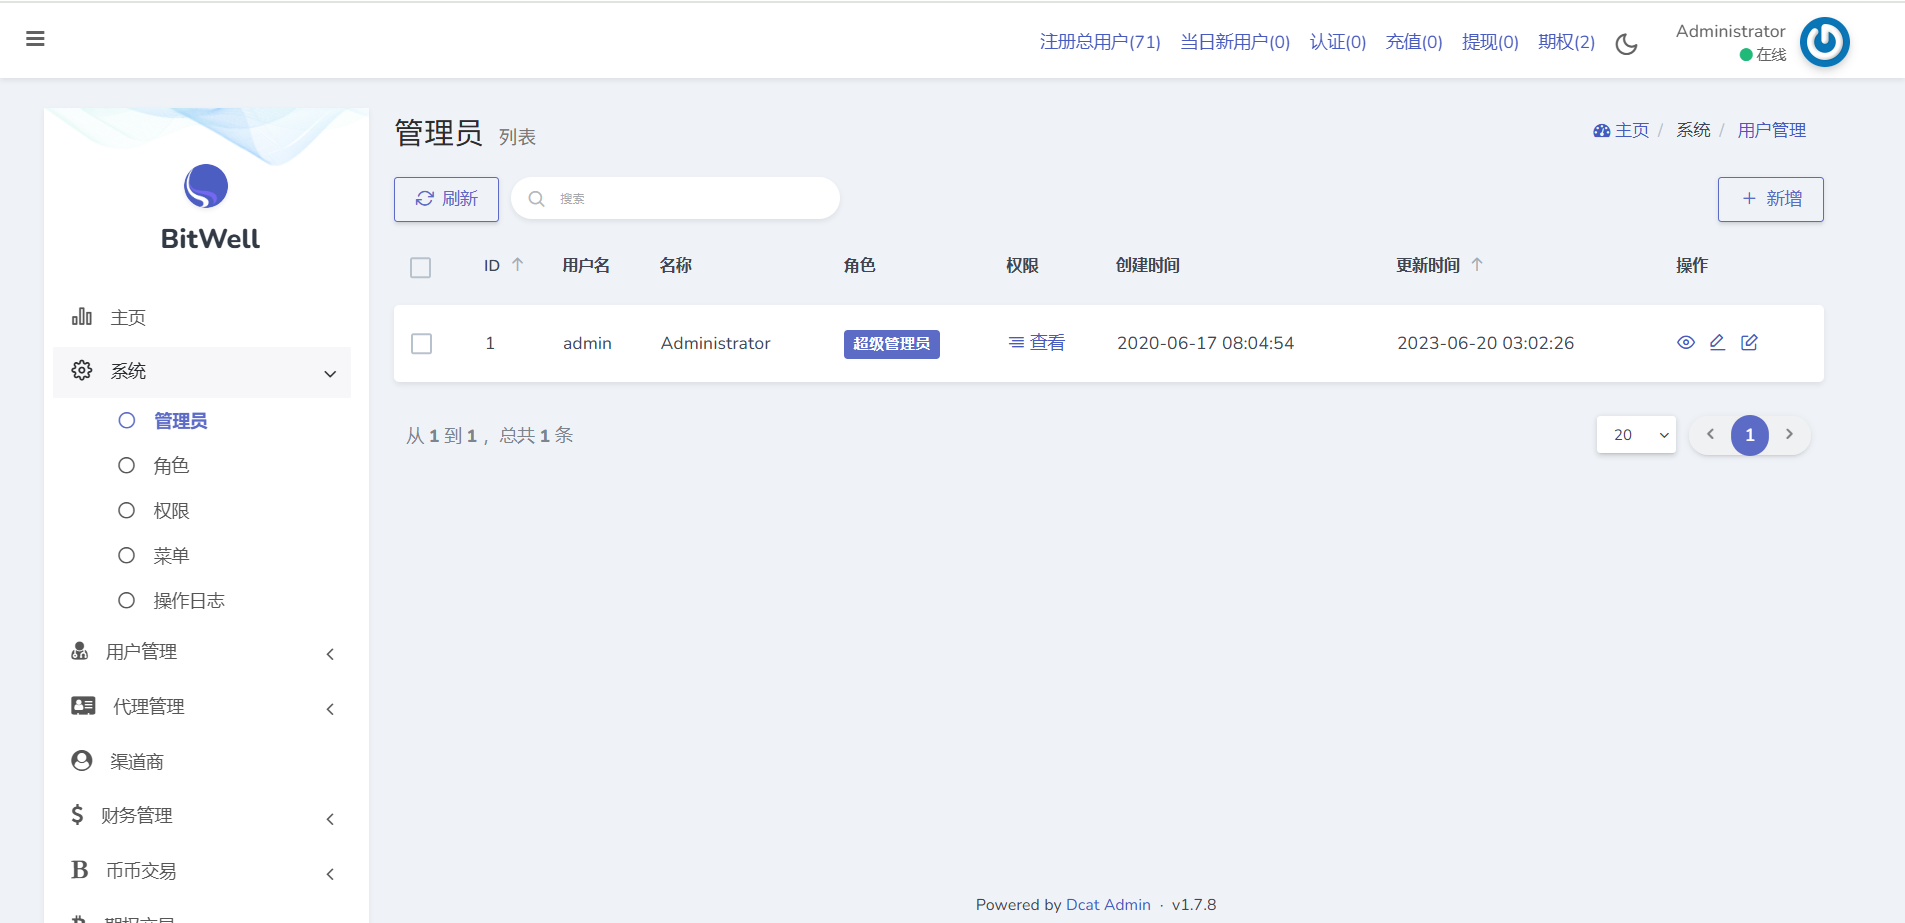Screen dimensions: 1905x923
Task: Open the 操作日志 menu item
Action: point(188,601)
